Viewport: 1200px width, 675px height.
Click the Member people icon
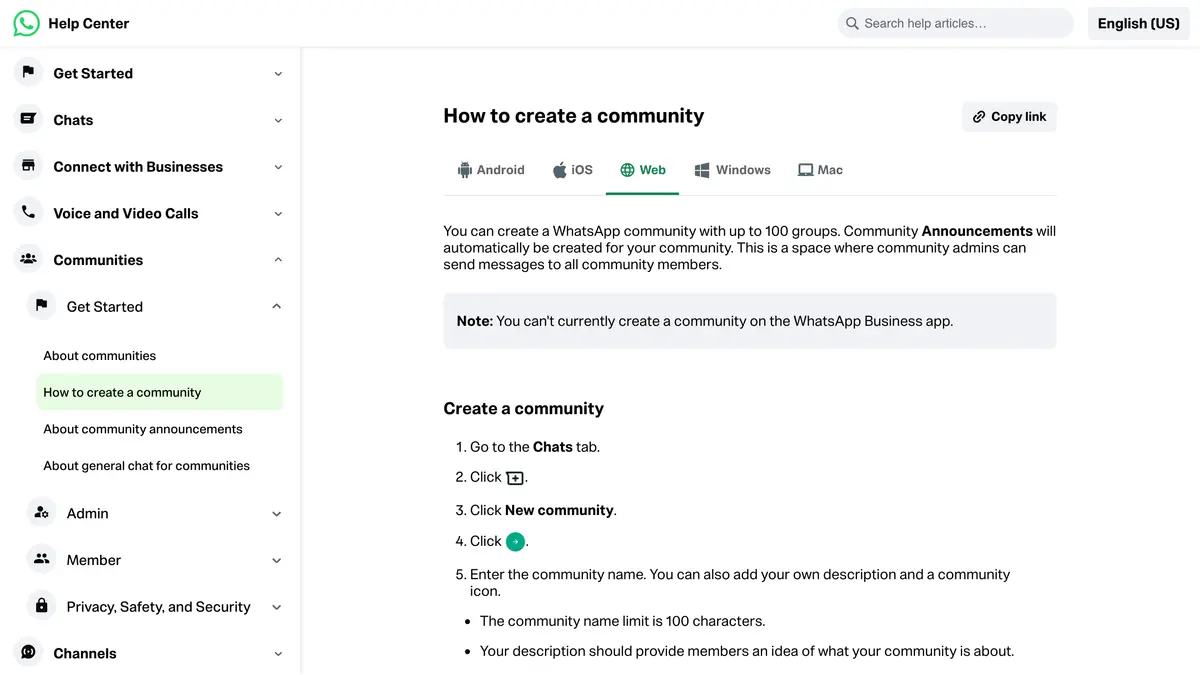click(41, 559)
